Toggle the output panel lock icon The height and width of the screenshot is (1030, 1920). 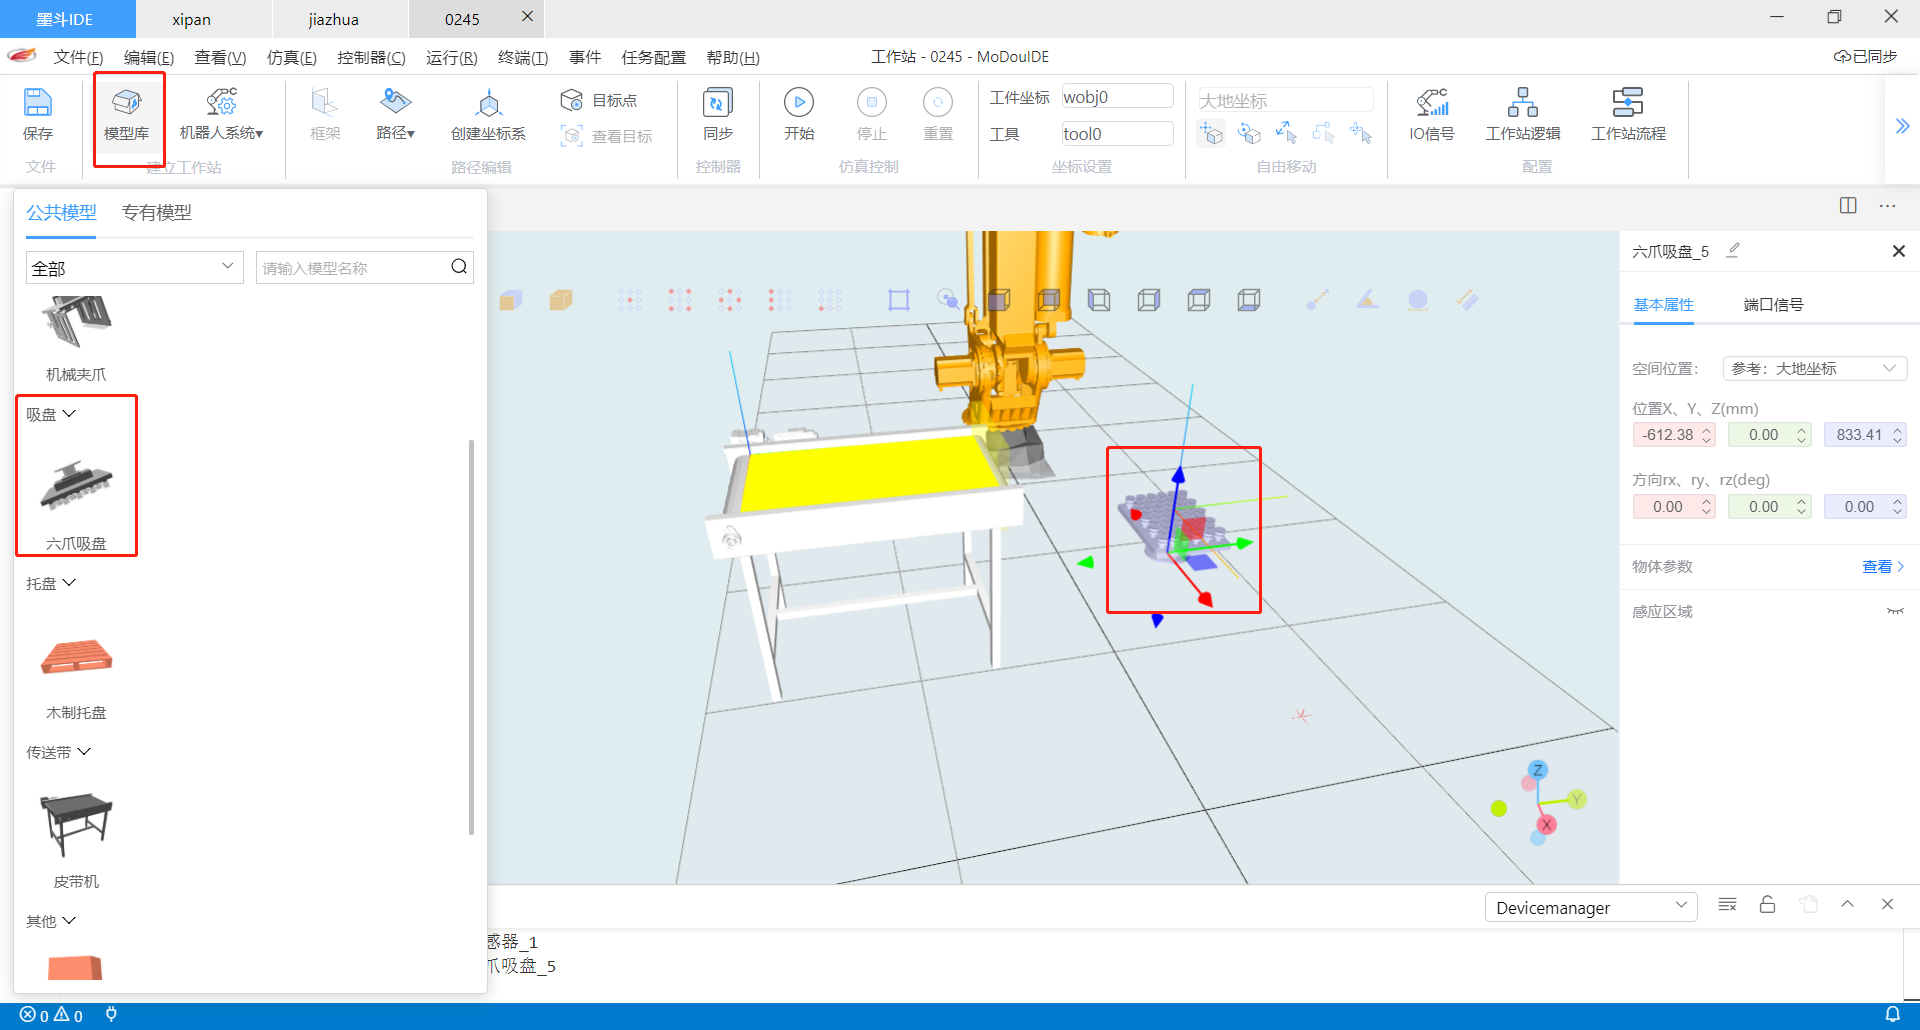click(1767, 905)
